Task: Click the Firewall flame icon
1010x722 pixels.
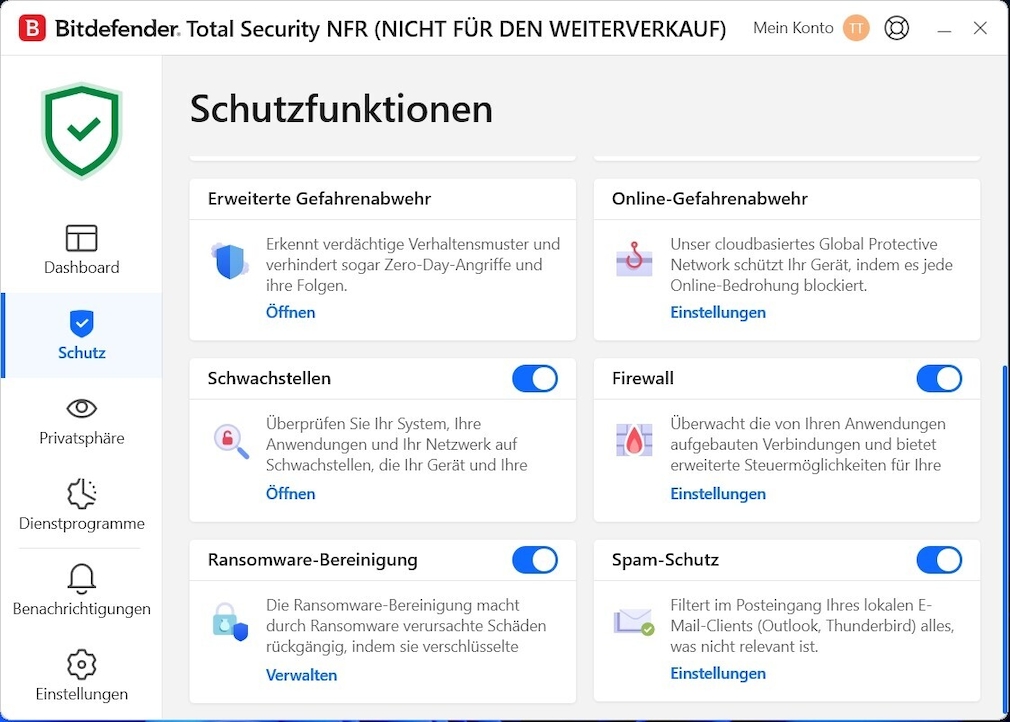Action: (634, 438)
